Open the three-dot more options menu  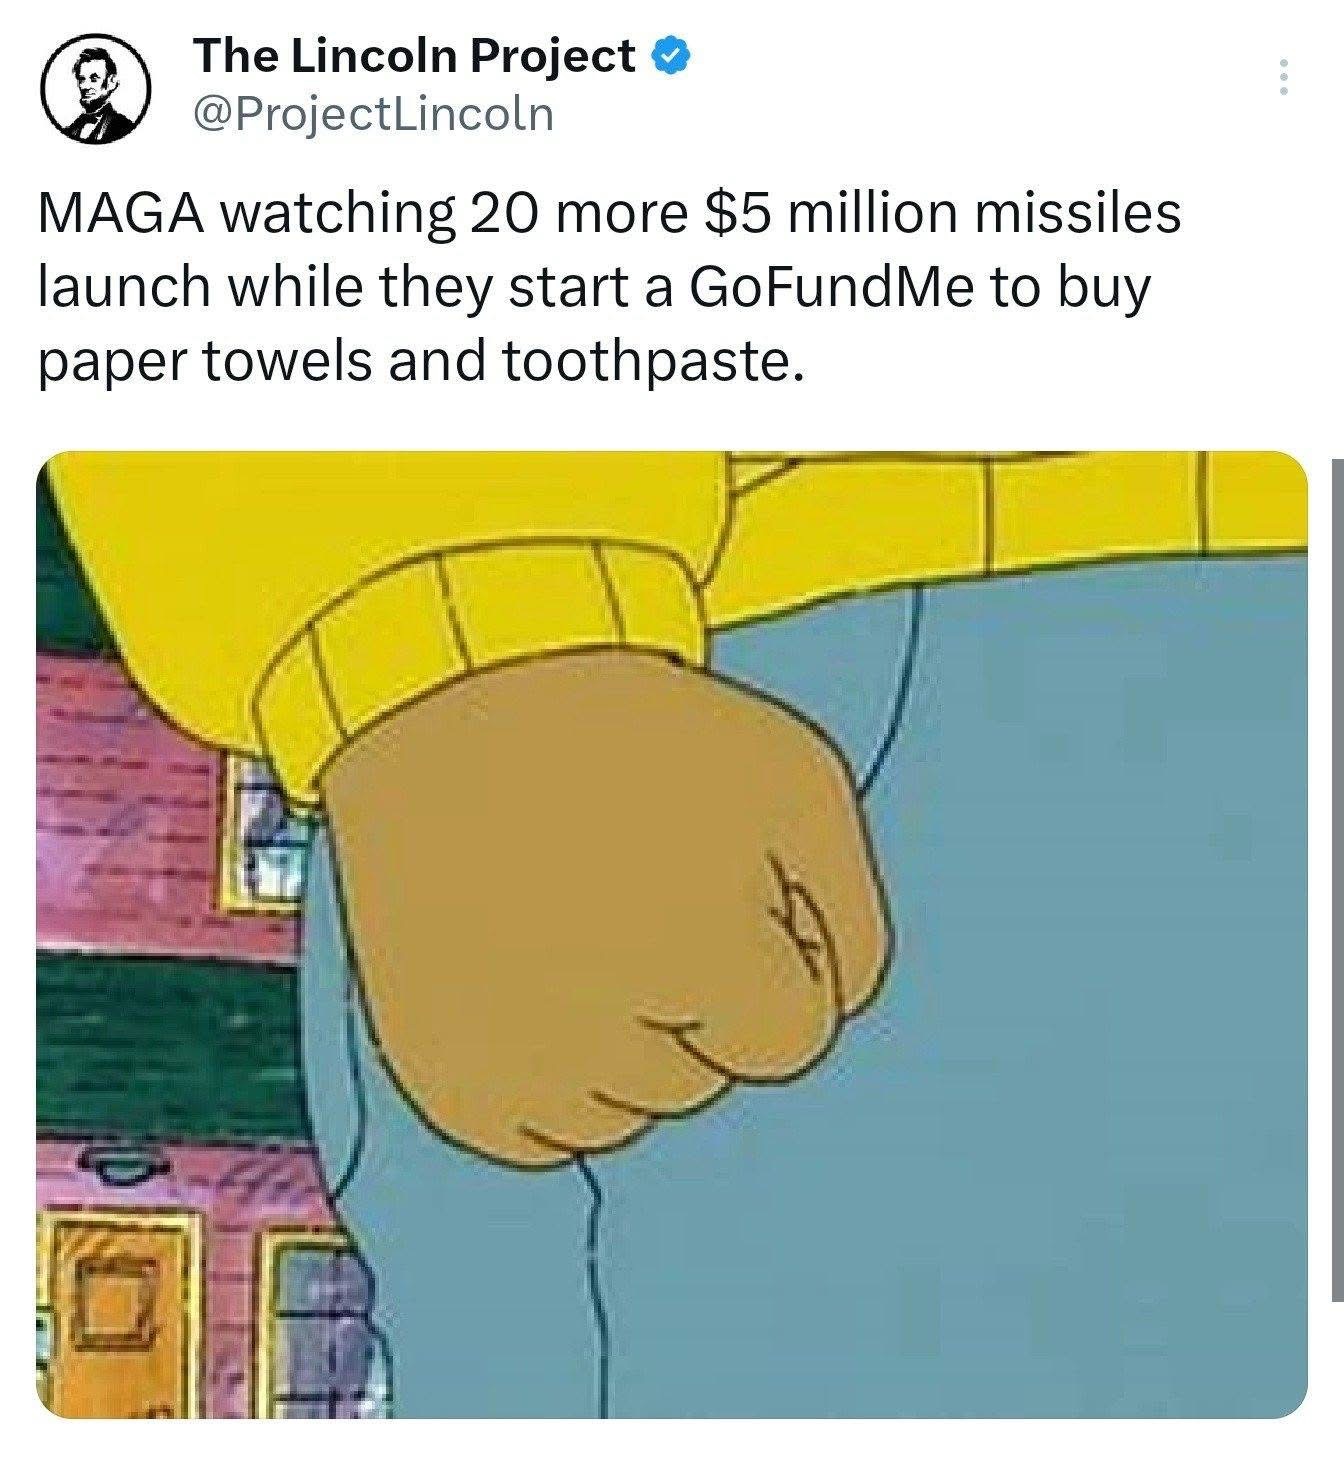1284,78
